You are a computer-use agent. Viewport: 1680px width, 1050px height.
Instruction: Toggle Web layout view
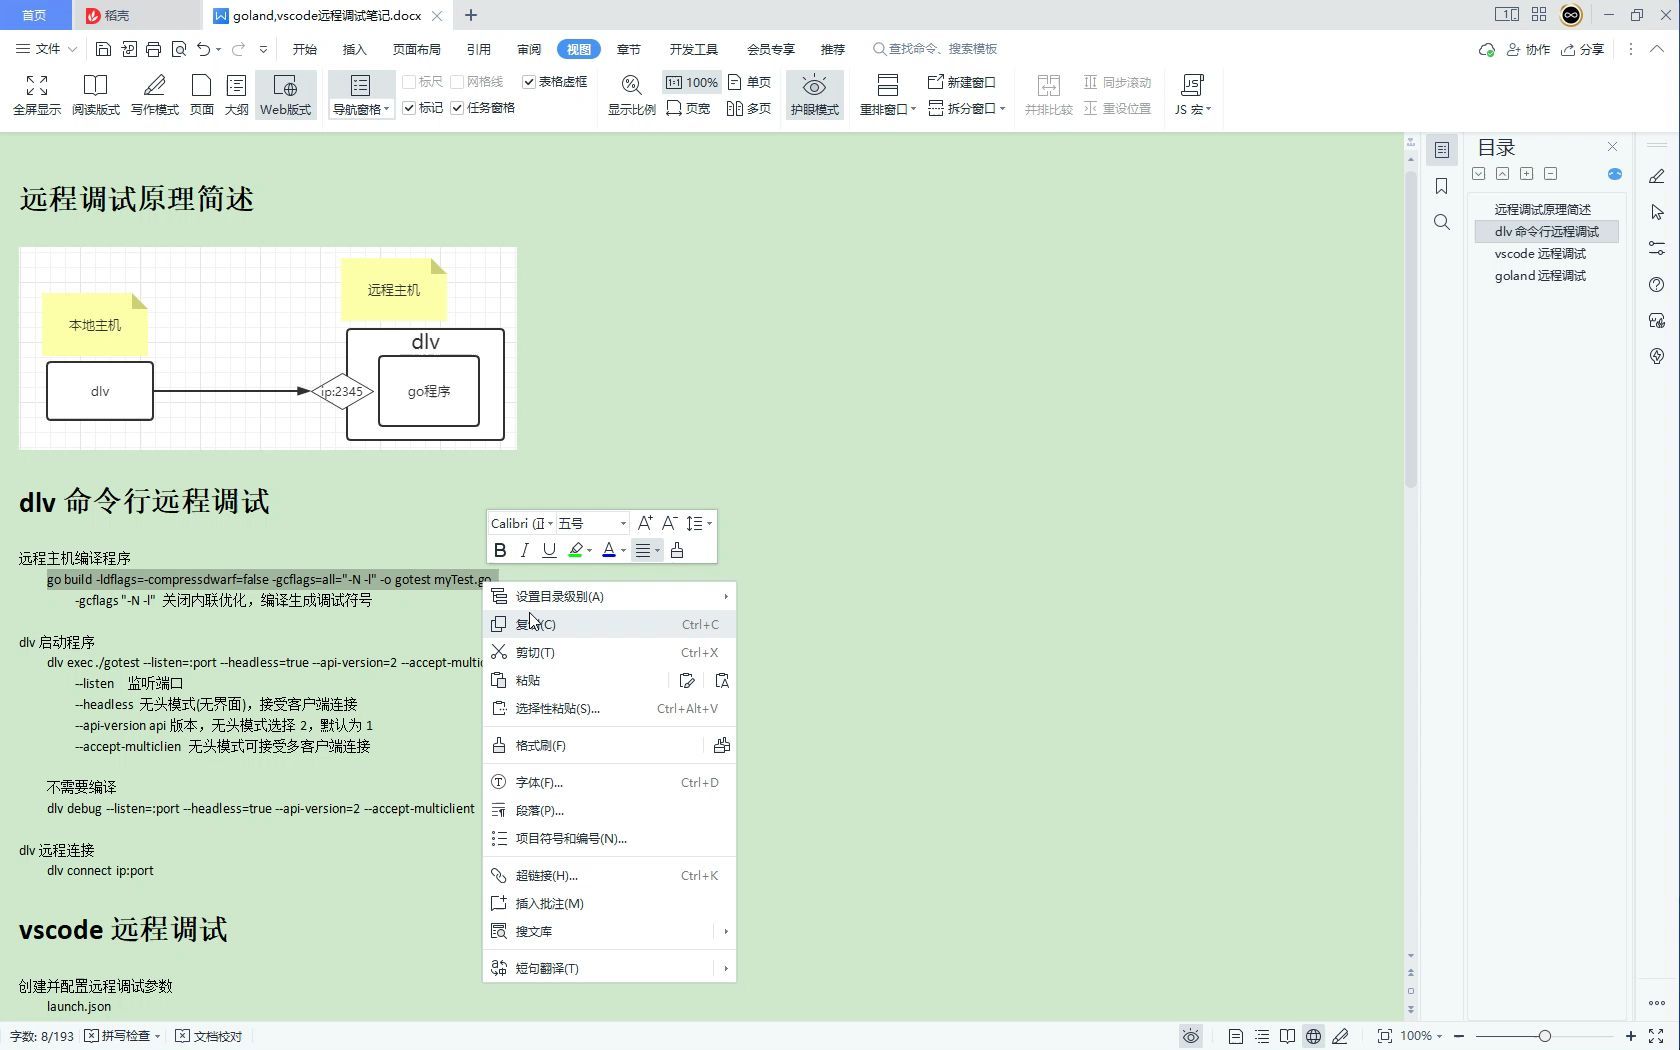(x=286, y=95)
